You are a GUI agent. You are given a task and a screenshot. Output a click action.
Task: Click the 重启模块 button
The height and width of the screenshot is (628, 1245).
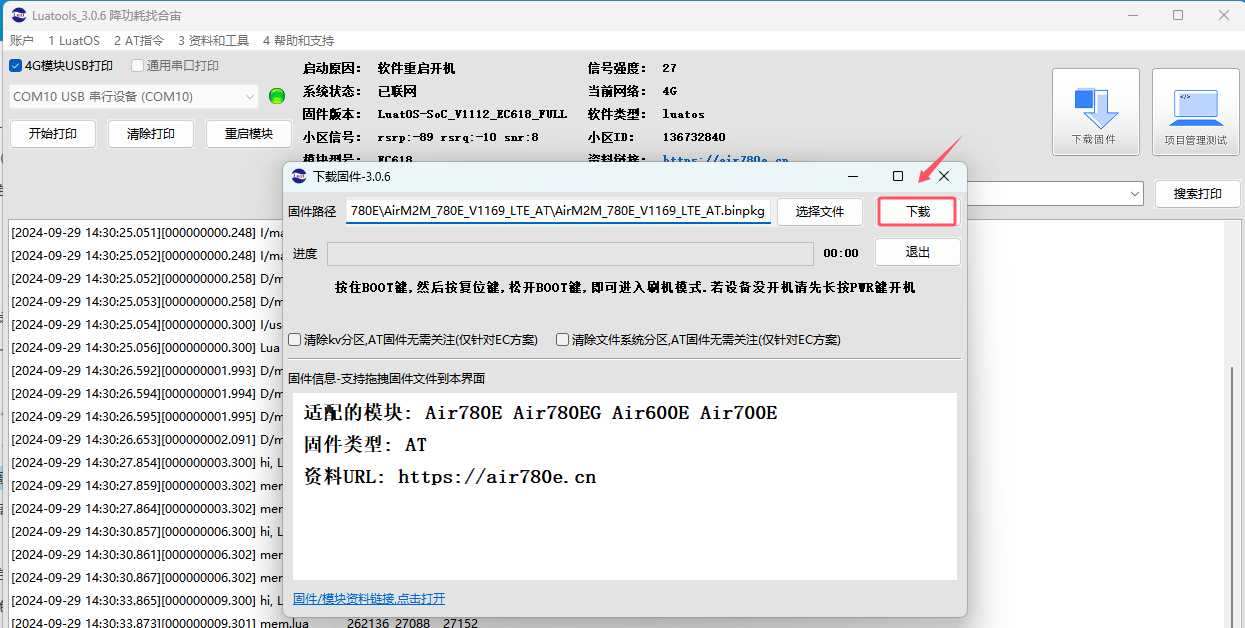pyautogui.click(x=249, y=134)
